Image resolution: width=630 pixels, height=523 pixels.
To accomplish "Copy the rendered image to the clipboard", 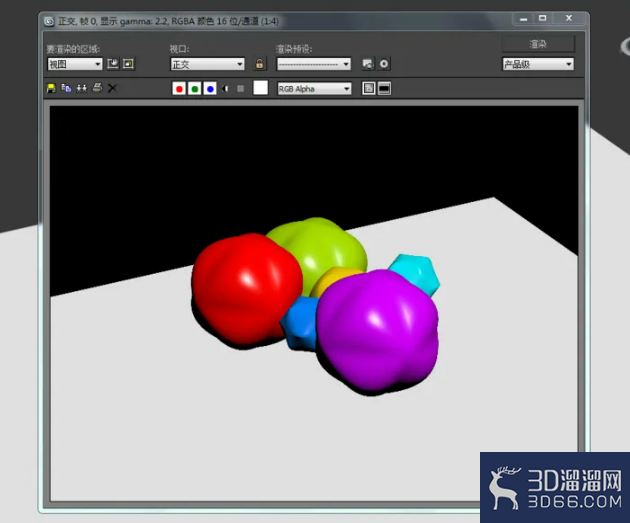I will pyautogui.click(x=66, y=88).
